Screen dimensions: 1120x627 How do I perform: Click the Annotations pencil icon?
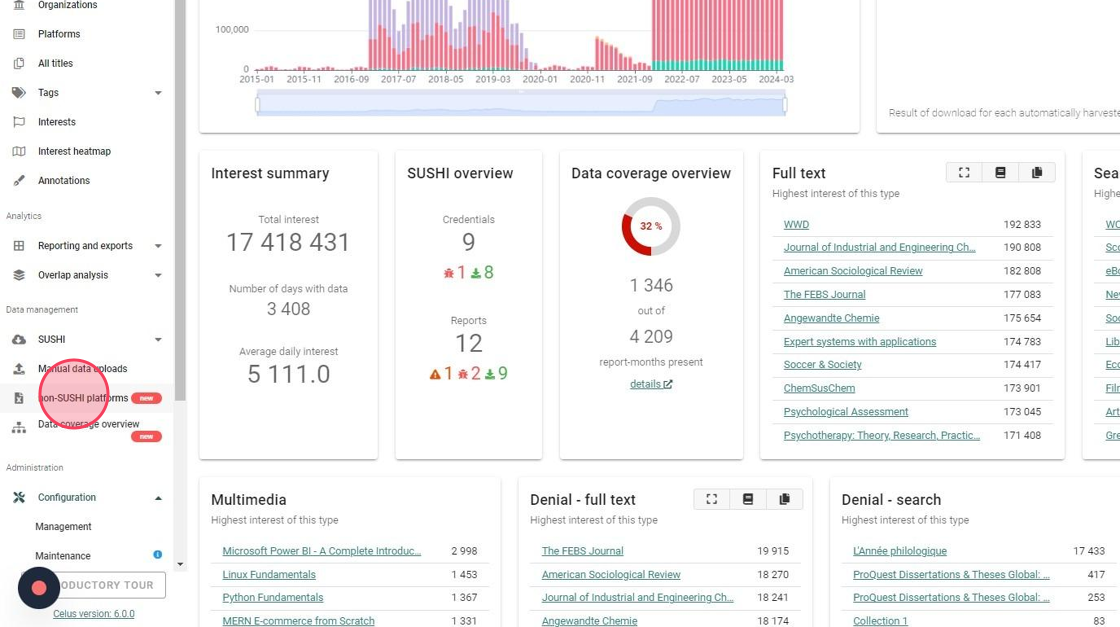(x=19, y=180)
